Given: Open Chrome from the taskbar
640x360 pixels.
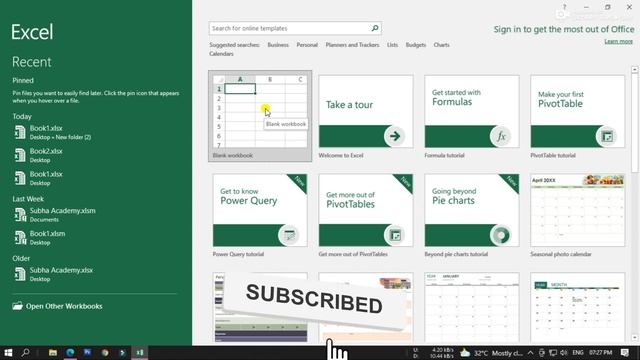Looking at the screenshot, I should click(x=105, y=353).
